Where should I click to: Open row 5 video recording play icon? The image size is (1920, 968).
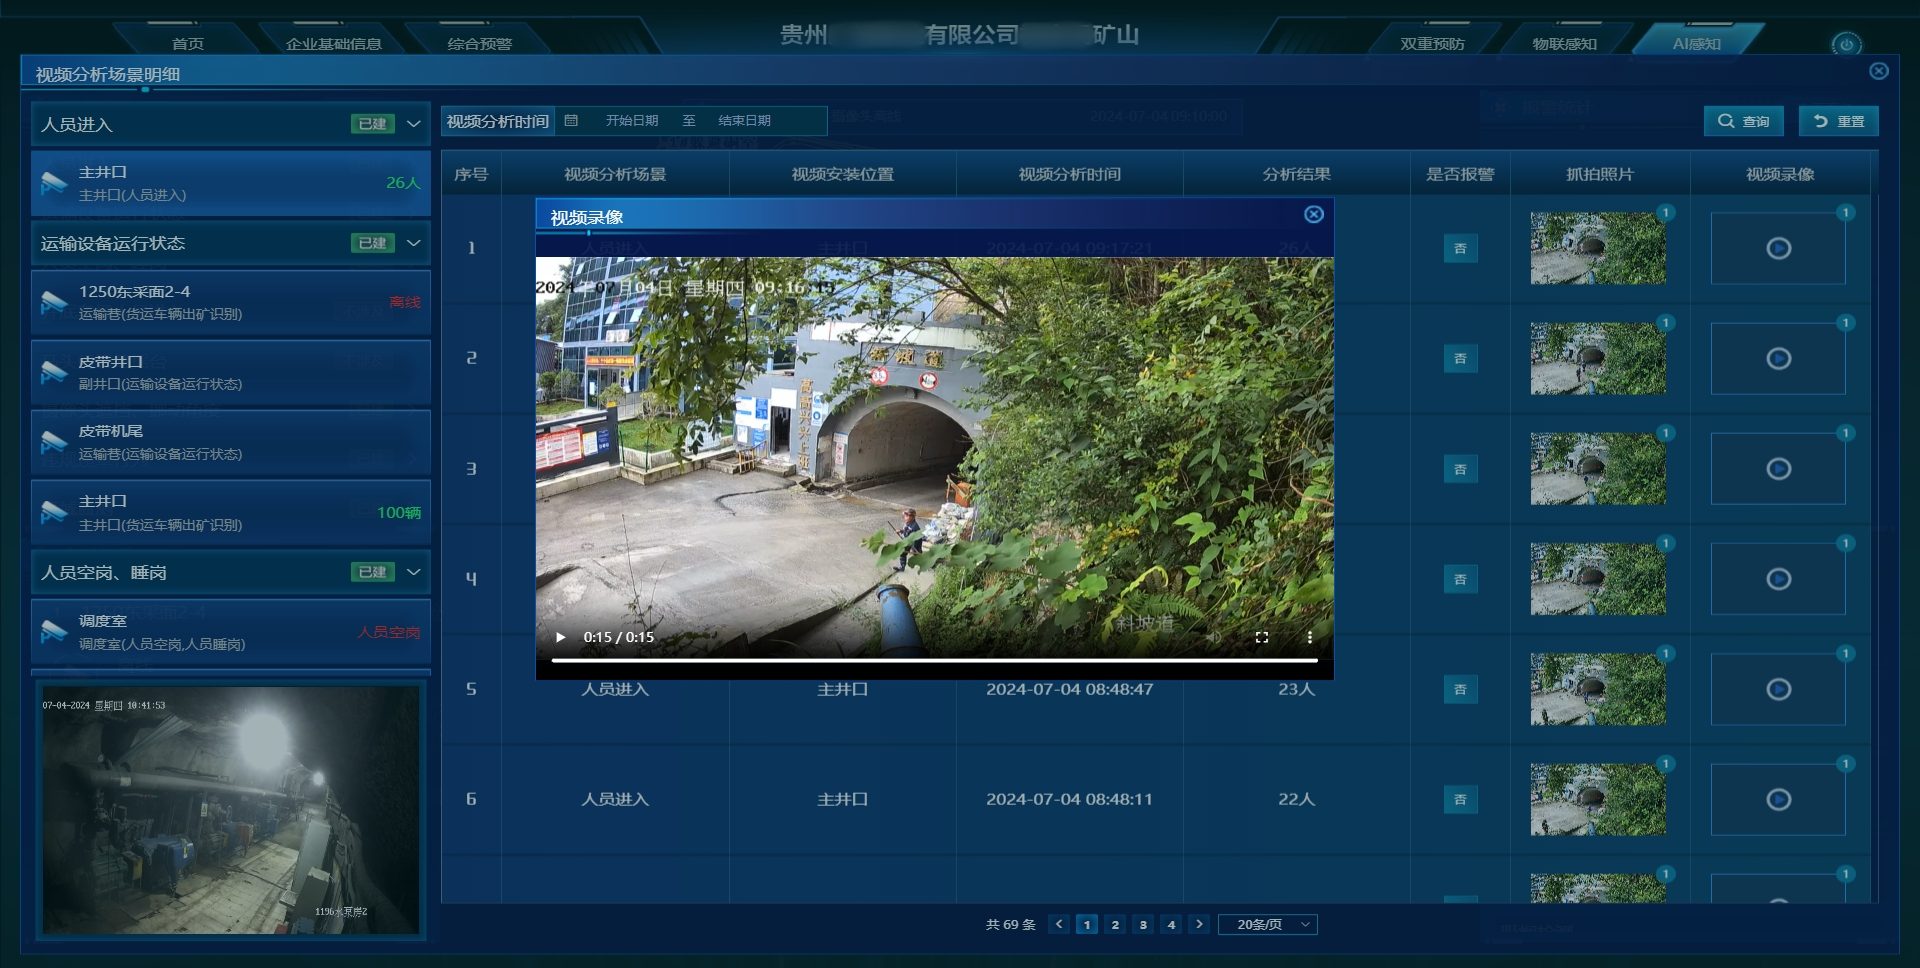[x=1778, y=689]
